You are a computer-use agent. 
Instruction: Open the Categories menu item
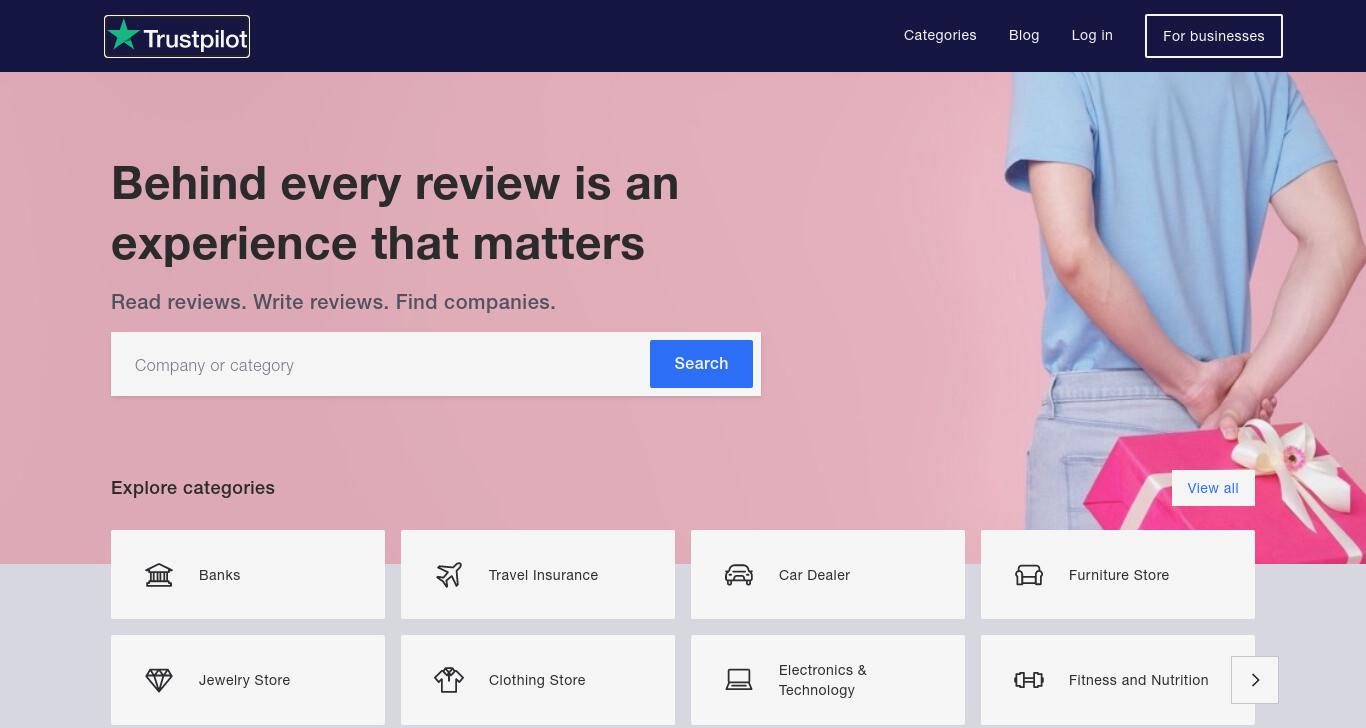click(940, 35)
